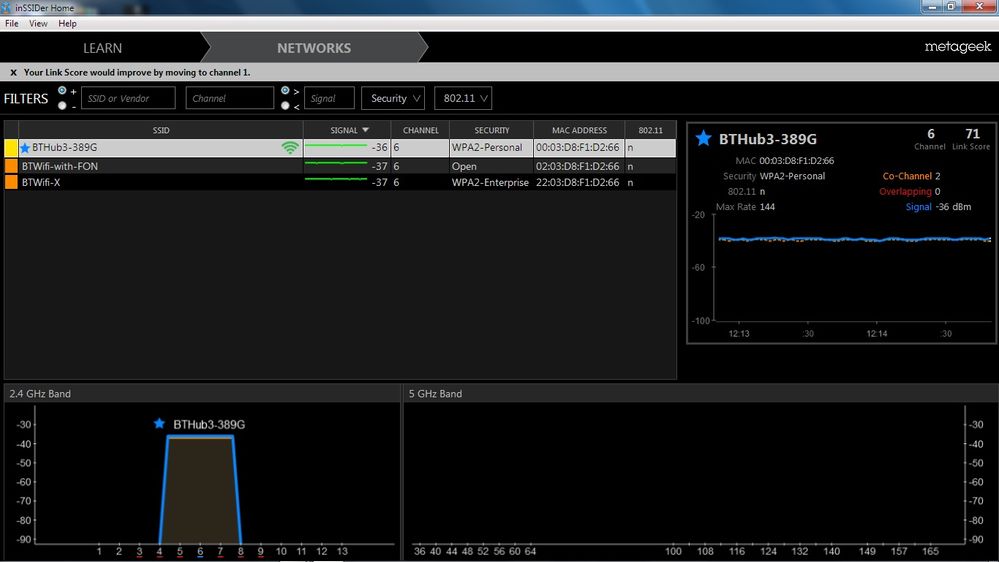Click WPA2-Enterprise security cell
The width and height of the screenshot is (999, 562).
tap(490, 182)
